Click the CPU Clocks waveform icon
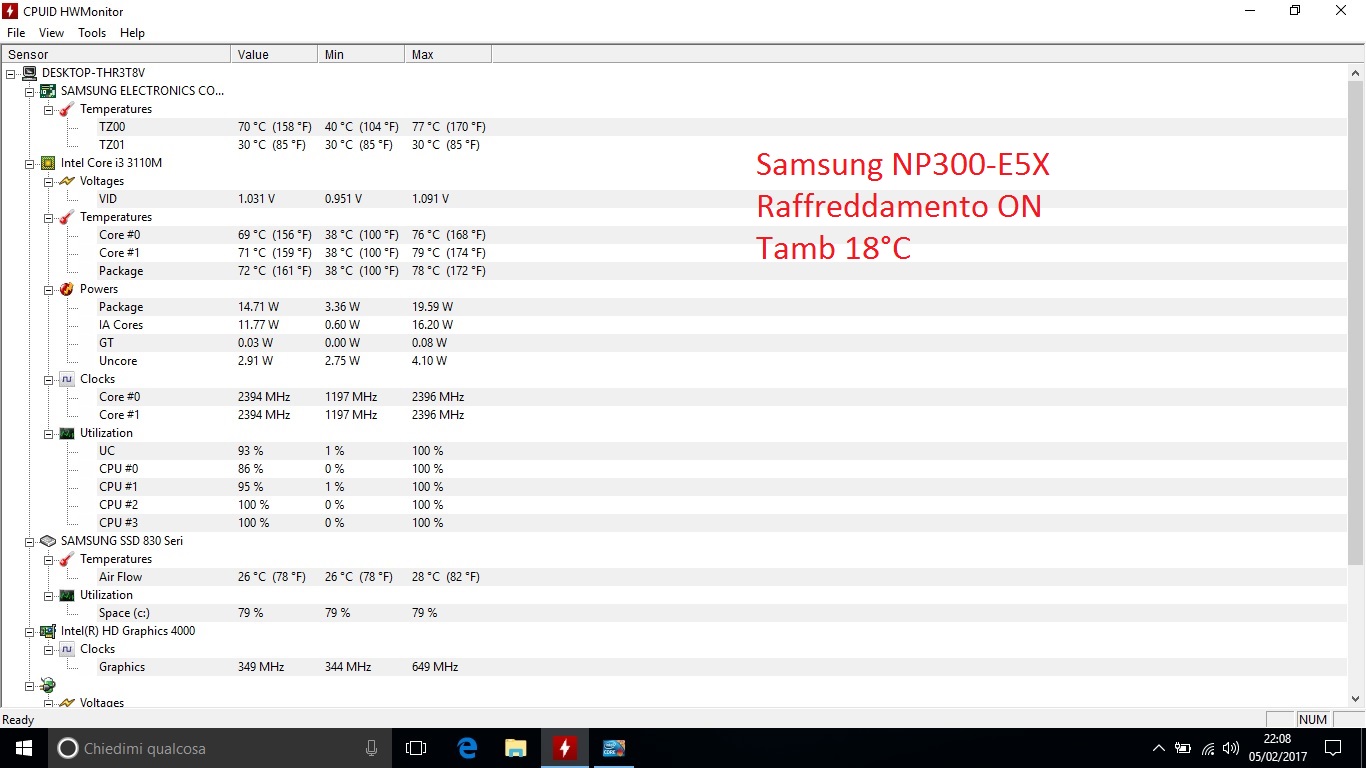1366x768 pixels. (66, 379)
